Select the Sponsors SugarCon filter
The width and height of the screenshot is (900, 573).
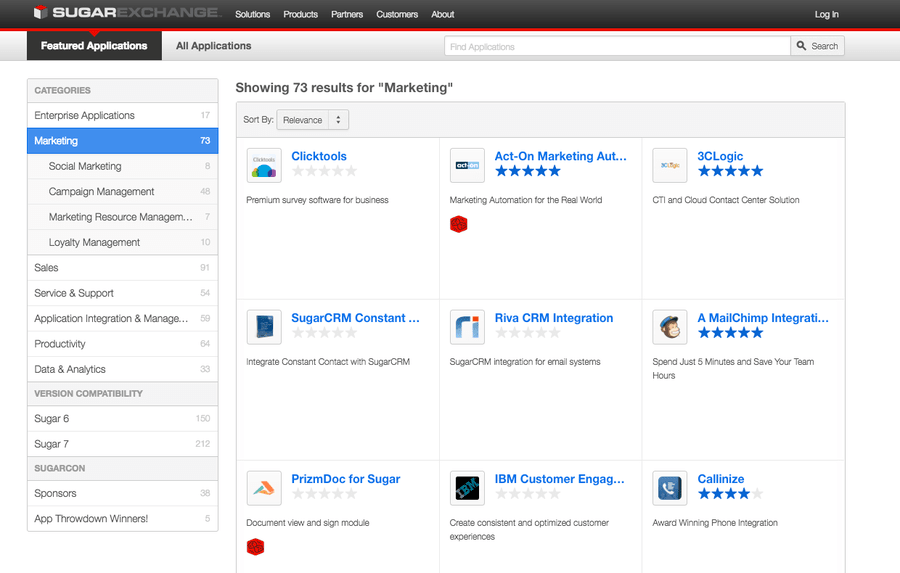click(123, 493)
